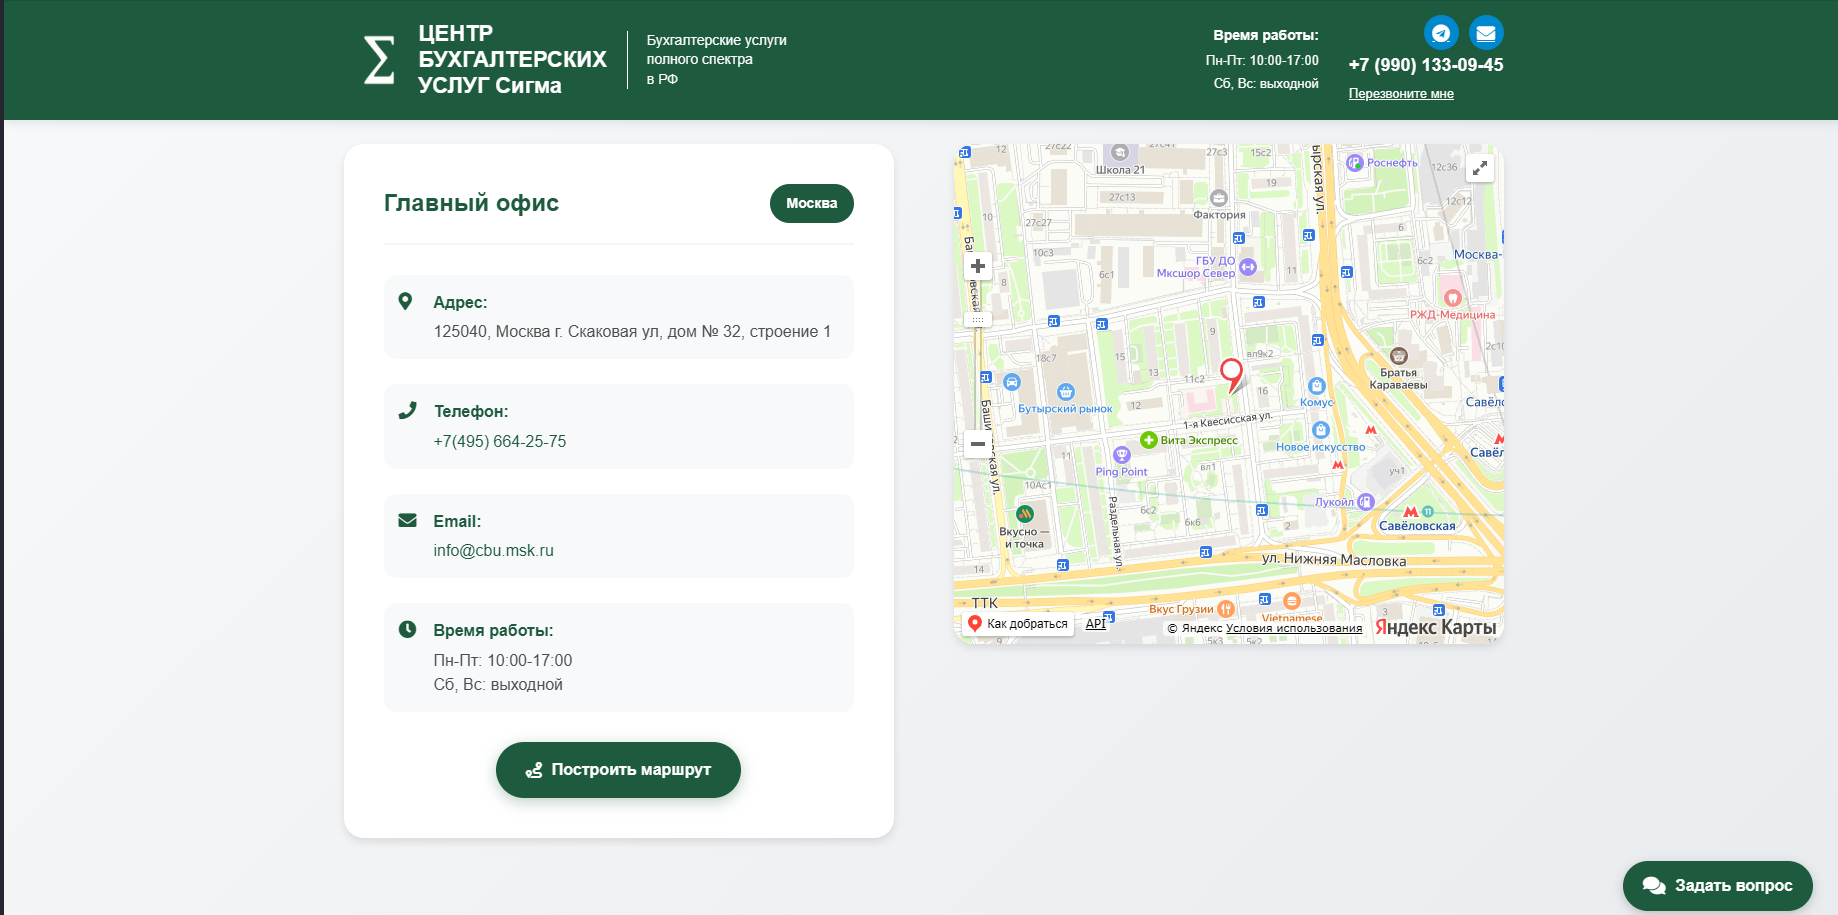Click the map zoom slider handle
The image size is (1838, 915).
(978, 320)
